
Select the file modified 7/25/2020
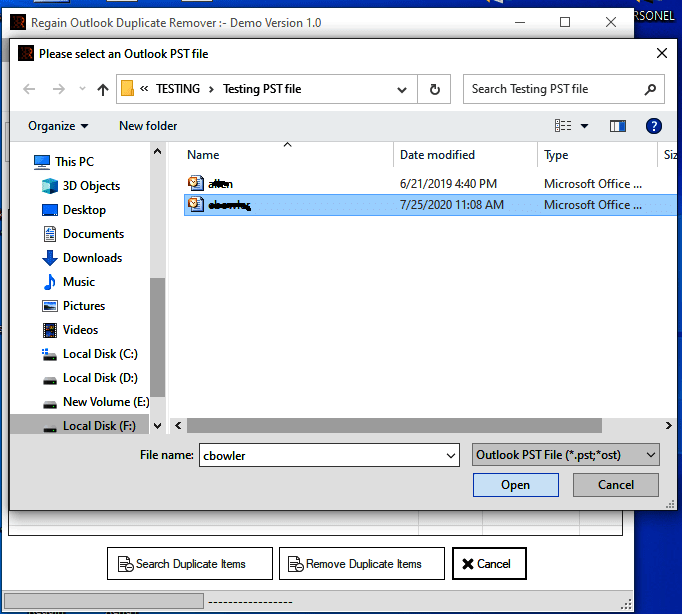(430, 205)
